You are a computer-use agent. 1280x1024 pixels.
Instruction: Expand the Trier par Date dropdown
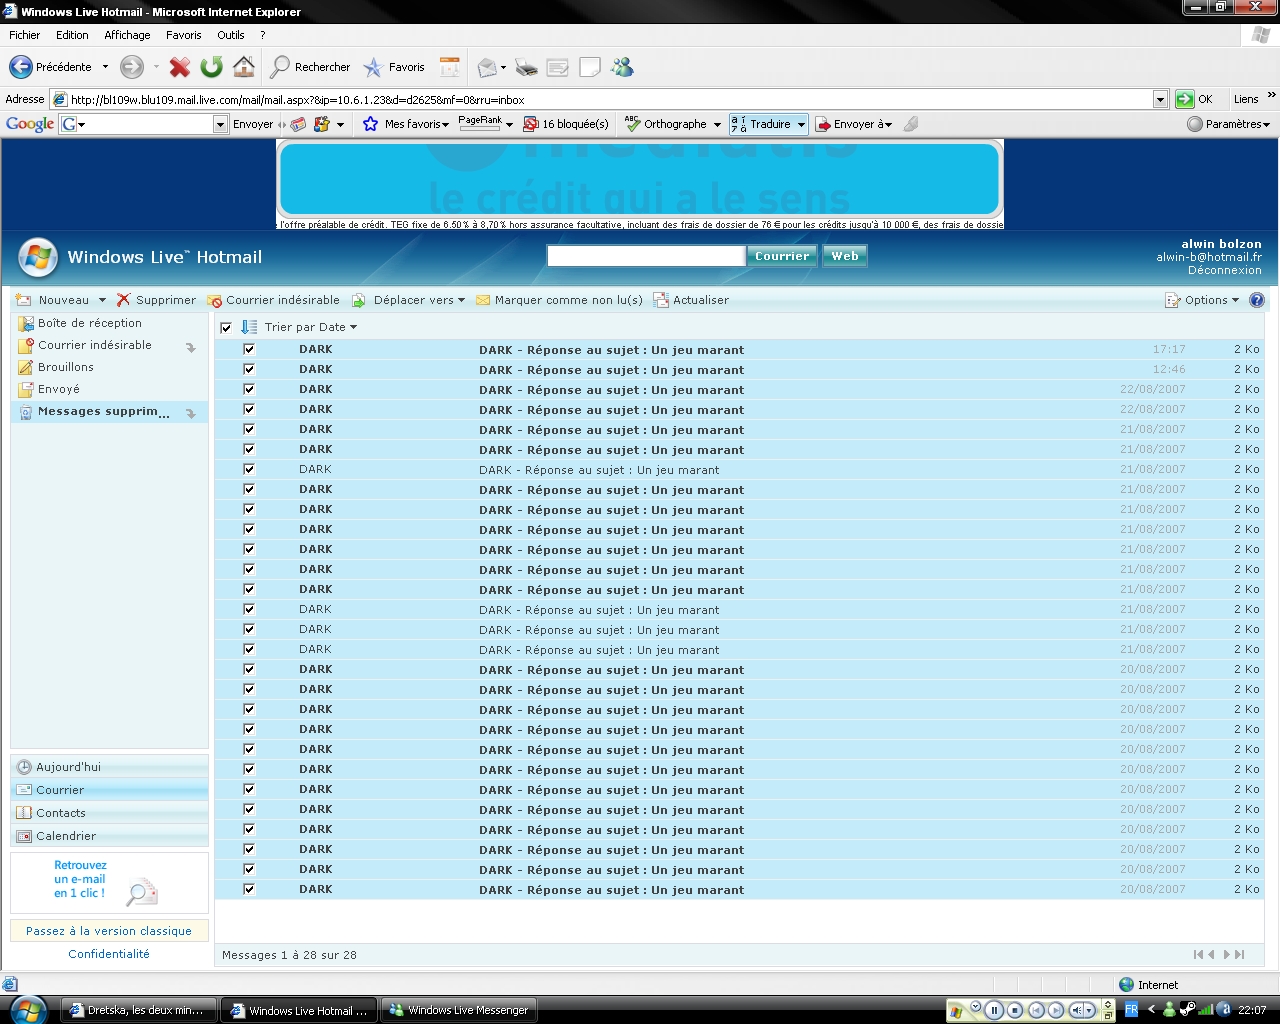tap(353, 327)
